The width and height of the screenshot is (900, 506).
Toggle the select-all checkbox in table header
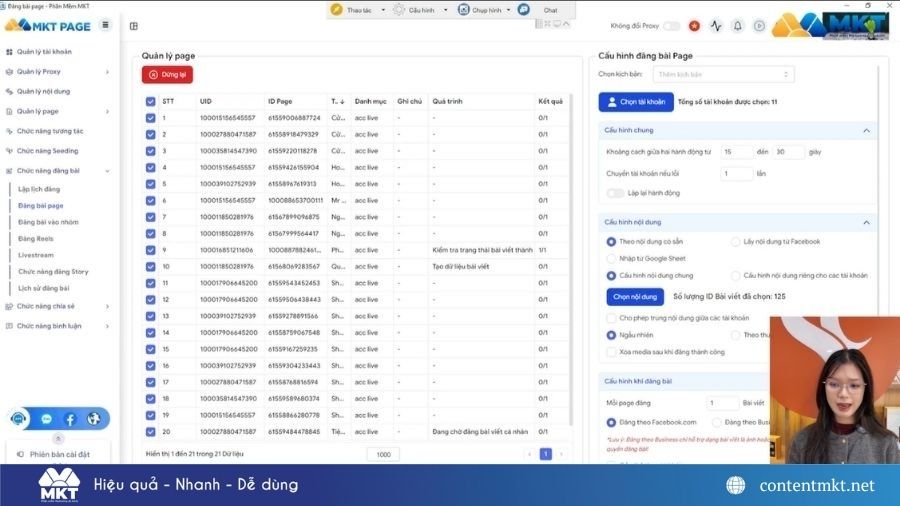150,102
